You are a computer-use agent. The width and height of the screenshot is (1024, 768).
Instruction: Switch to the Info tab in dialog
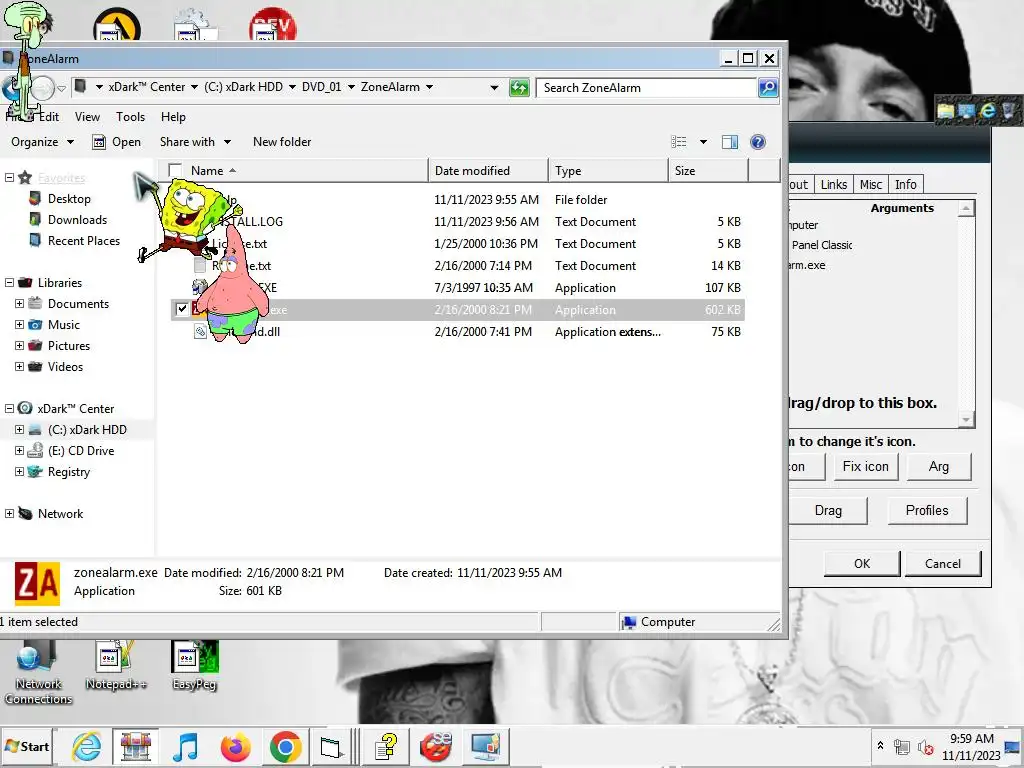[905, 185]
